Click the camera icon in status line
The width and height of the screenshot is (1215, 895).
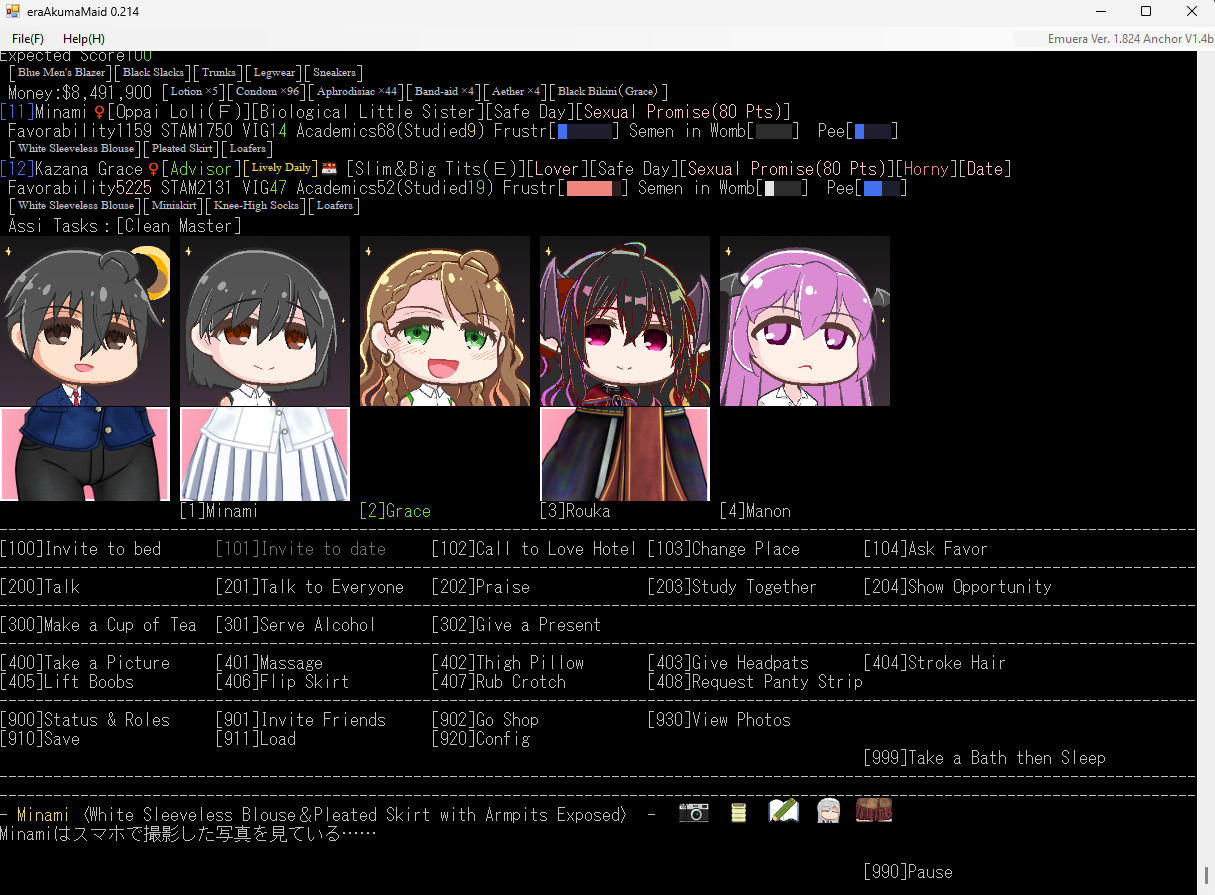pos(693,812)
